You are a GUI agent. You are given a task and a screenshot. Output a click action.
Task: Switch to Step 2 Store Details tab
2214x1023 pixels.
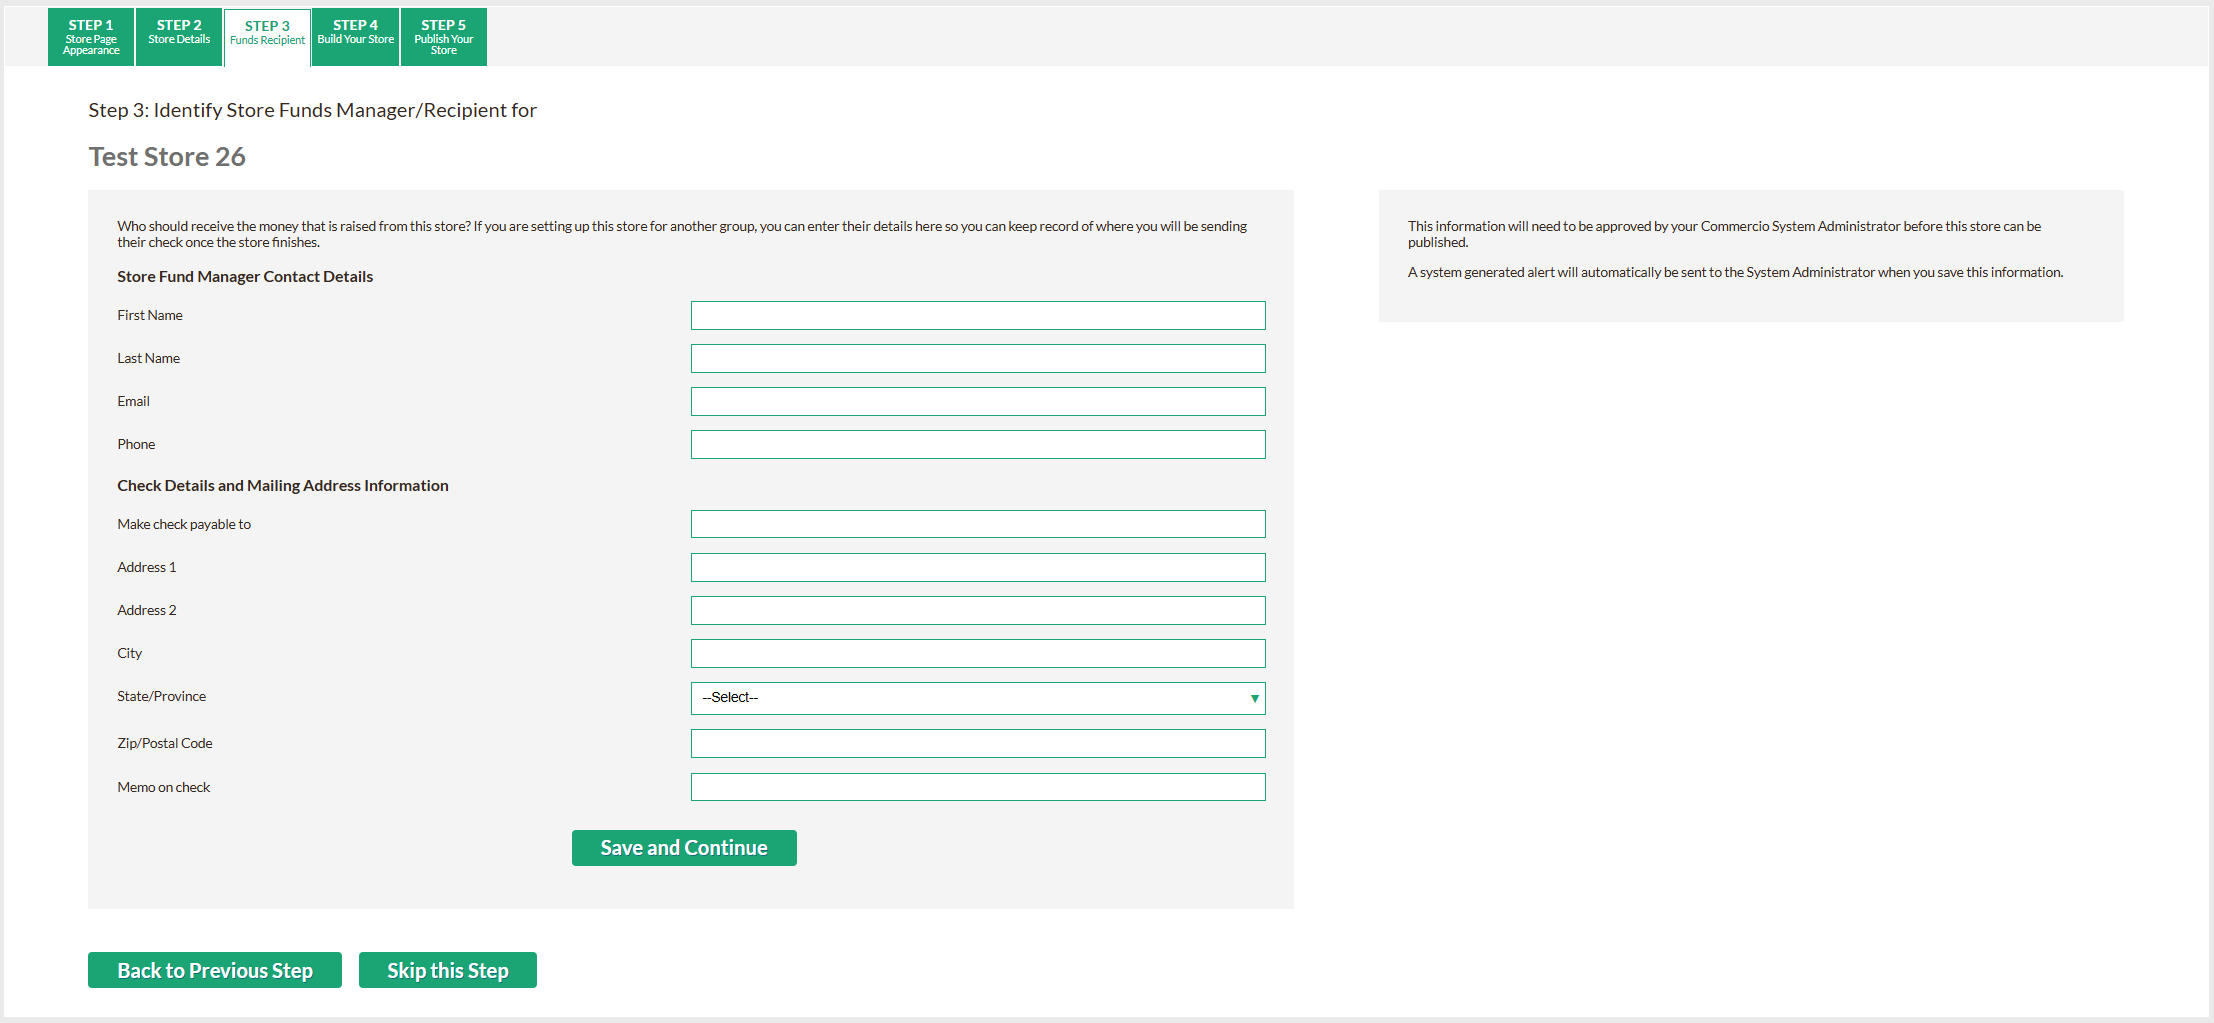tap(179, 37)
